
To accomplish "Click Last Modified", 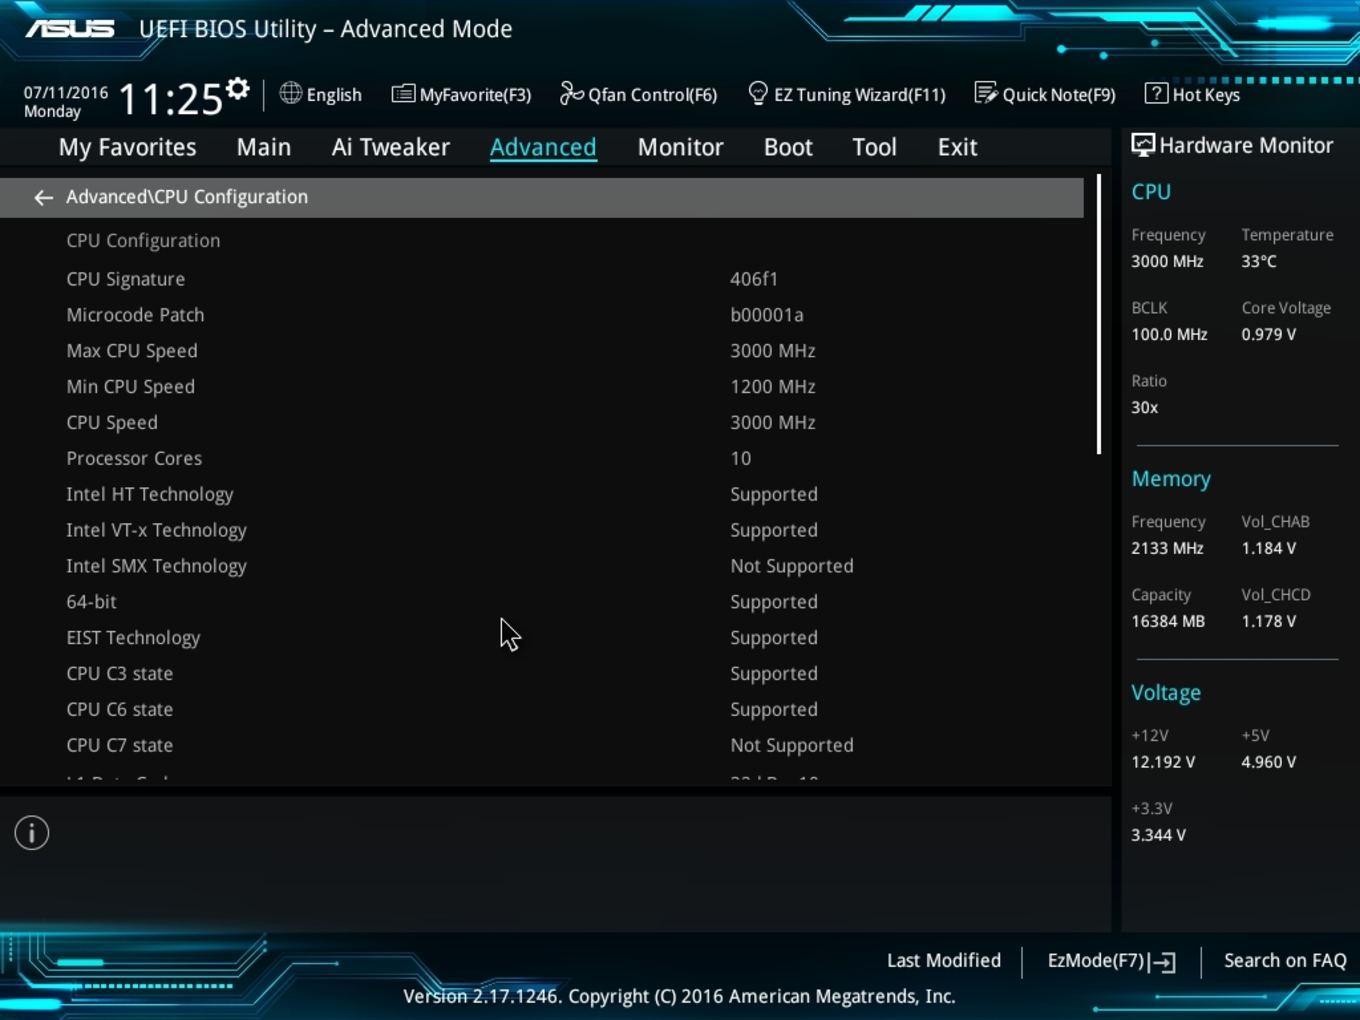I will tap(944, 960).
